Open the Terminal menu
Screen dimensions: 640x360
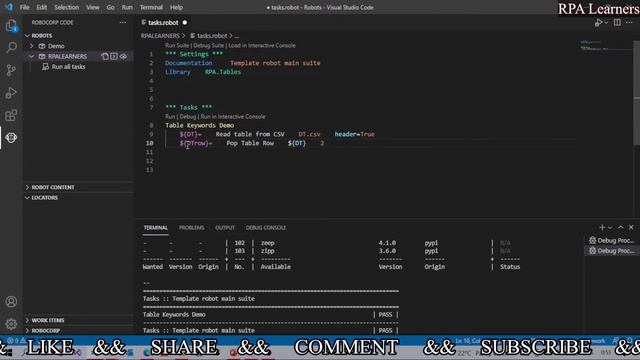point(151,7)
